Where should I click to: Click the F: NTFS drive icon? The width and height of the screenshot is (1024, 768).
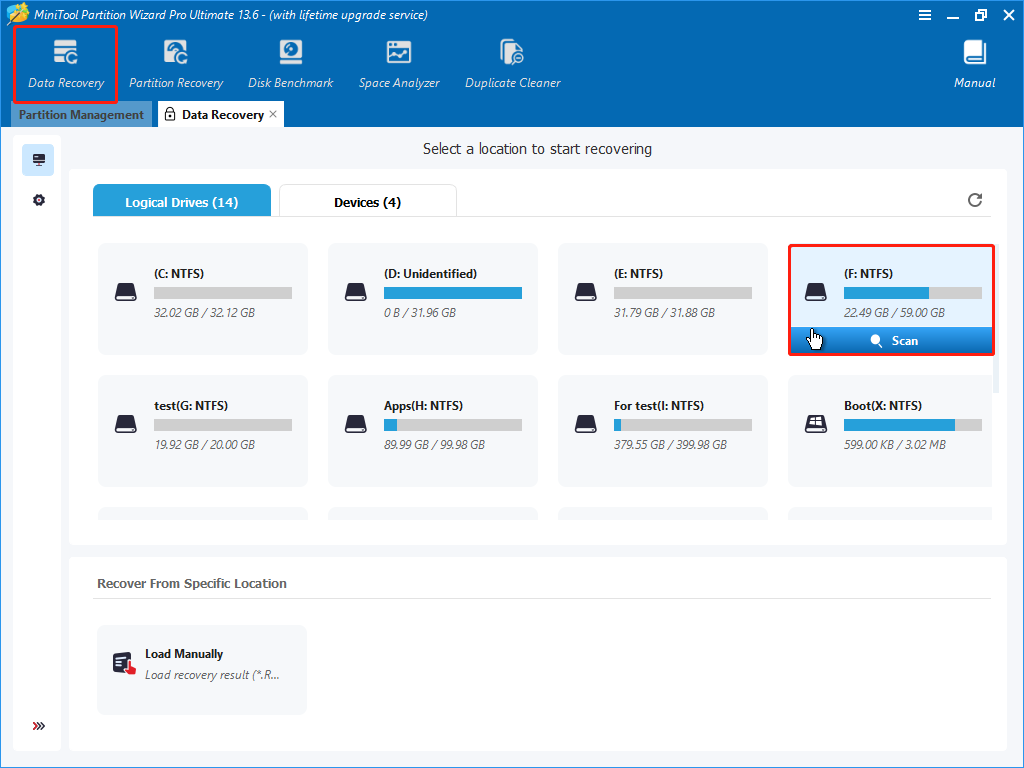[816, 292]
